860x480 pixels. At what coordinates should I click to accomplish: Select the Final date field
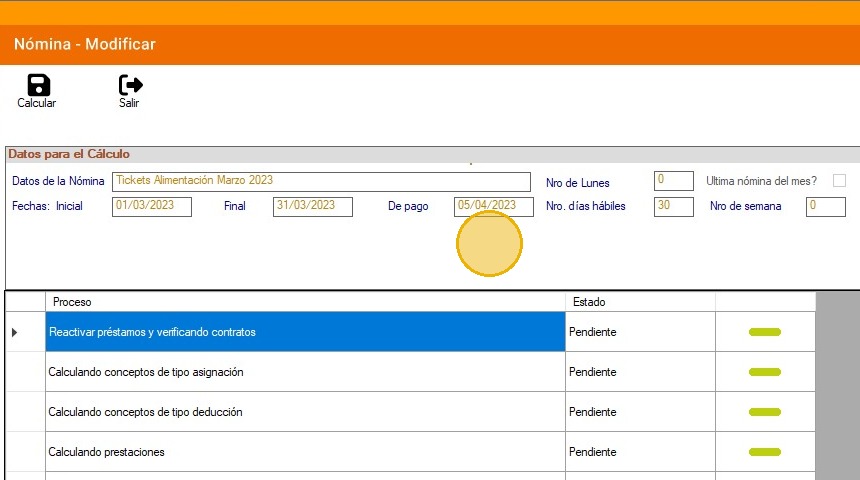[x=312, y=206]
